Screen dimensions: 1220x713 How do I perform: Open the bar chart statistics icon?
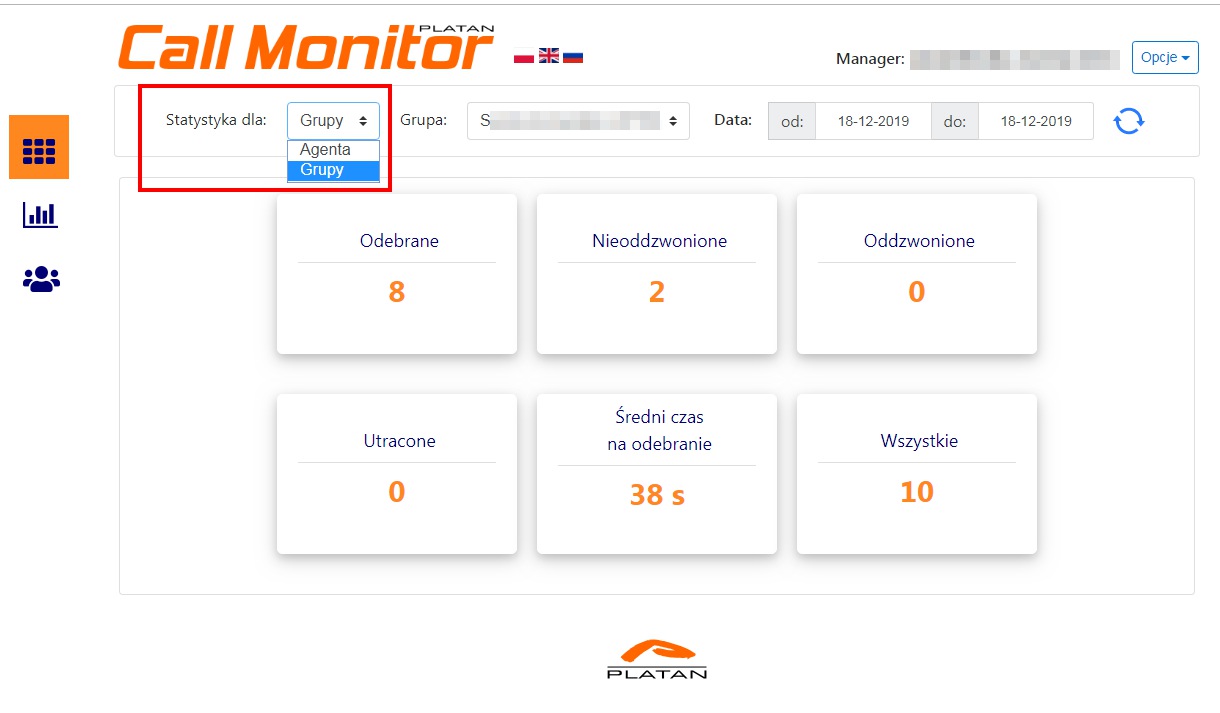coord(40,215)
